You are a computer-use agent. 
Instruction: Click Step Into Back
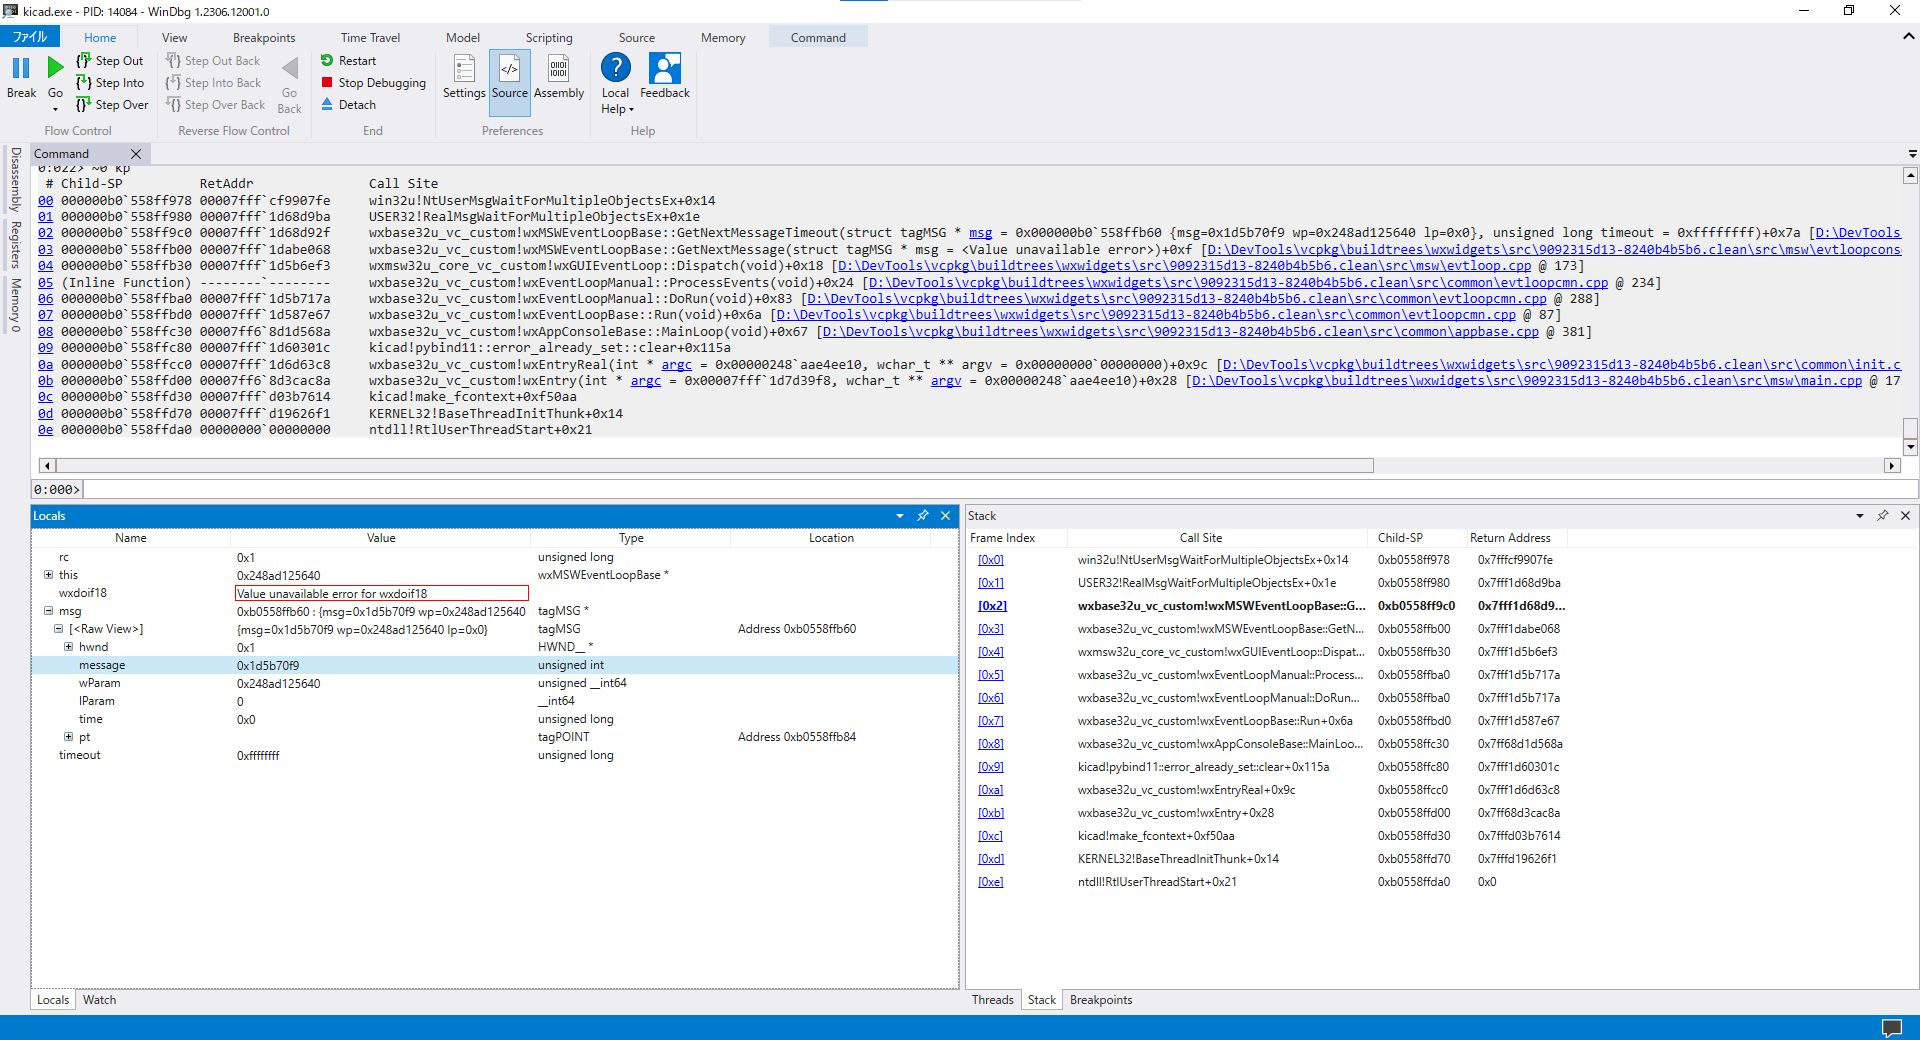213,83
